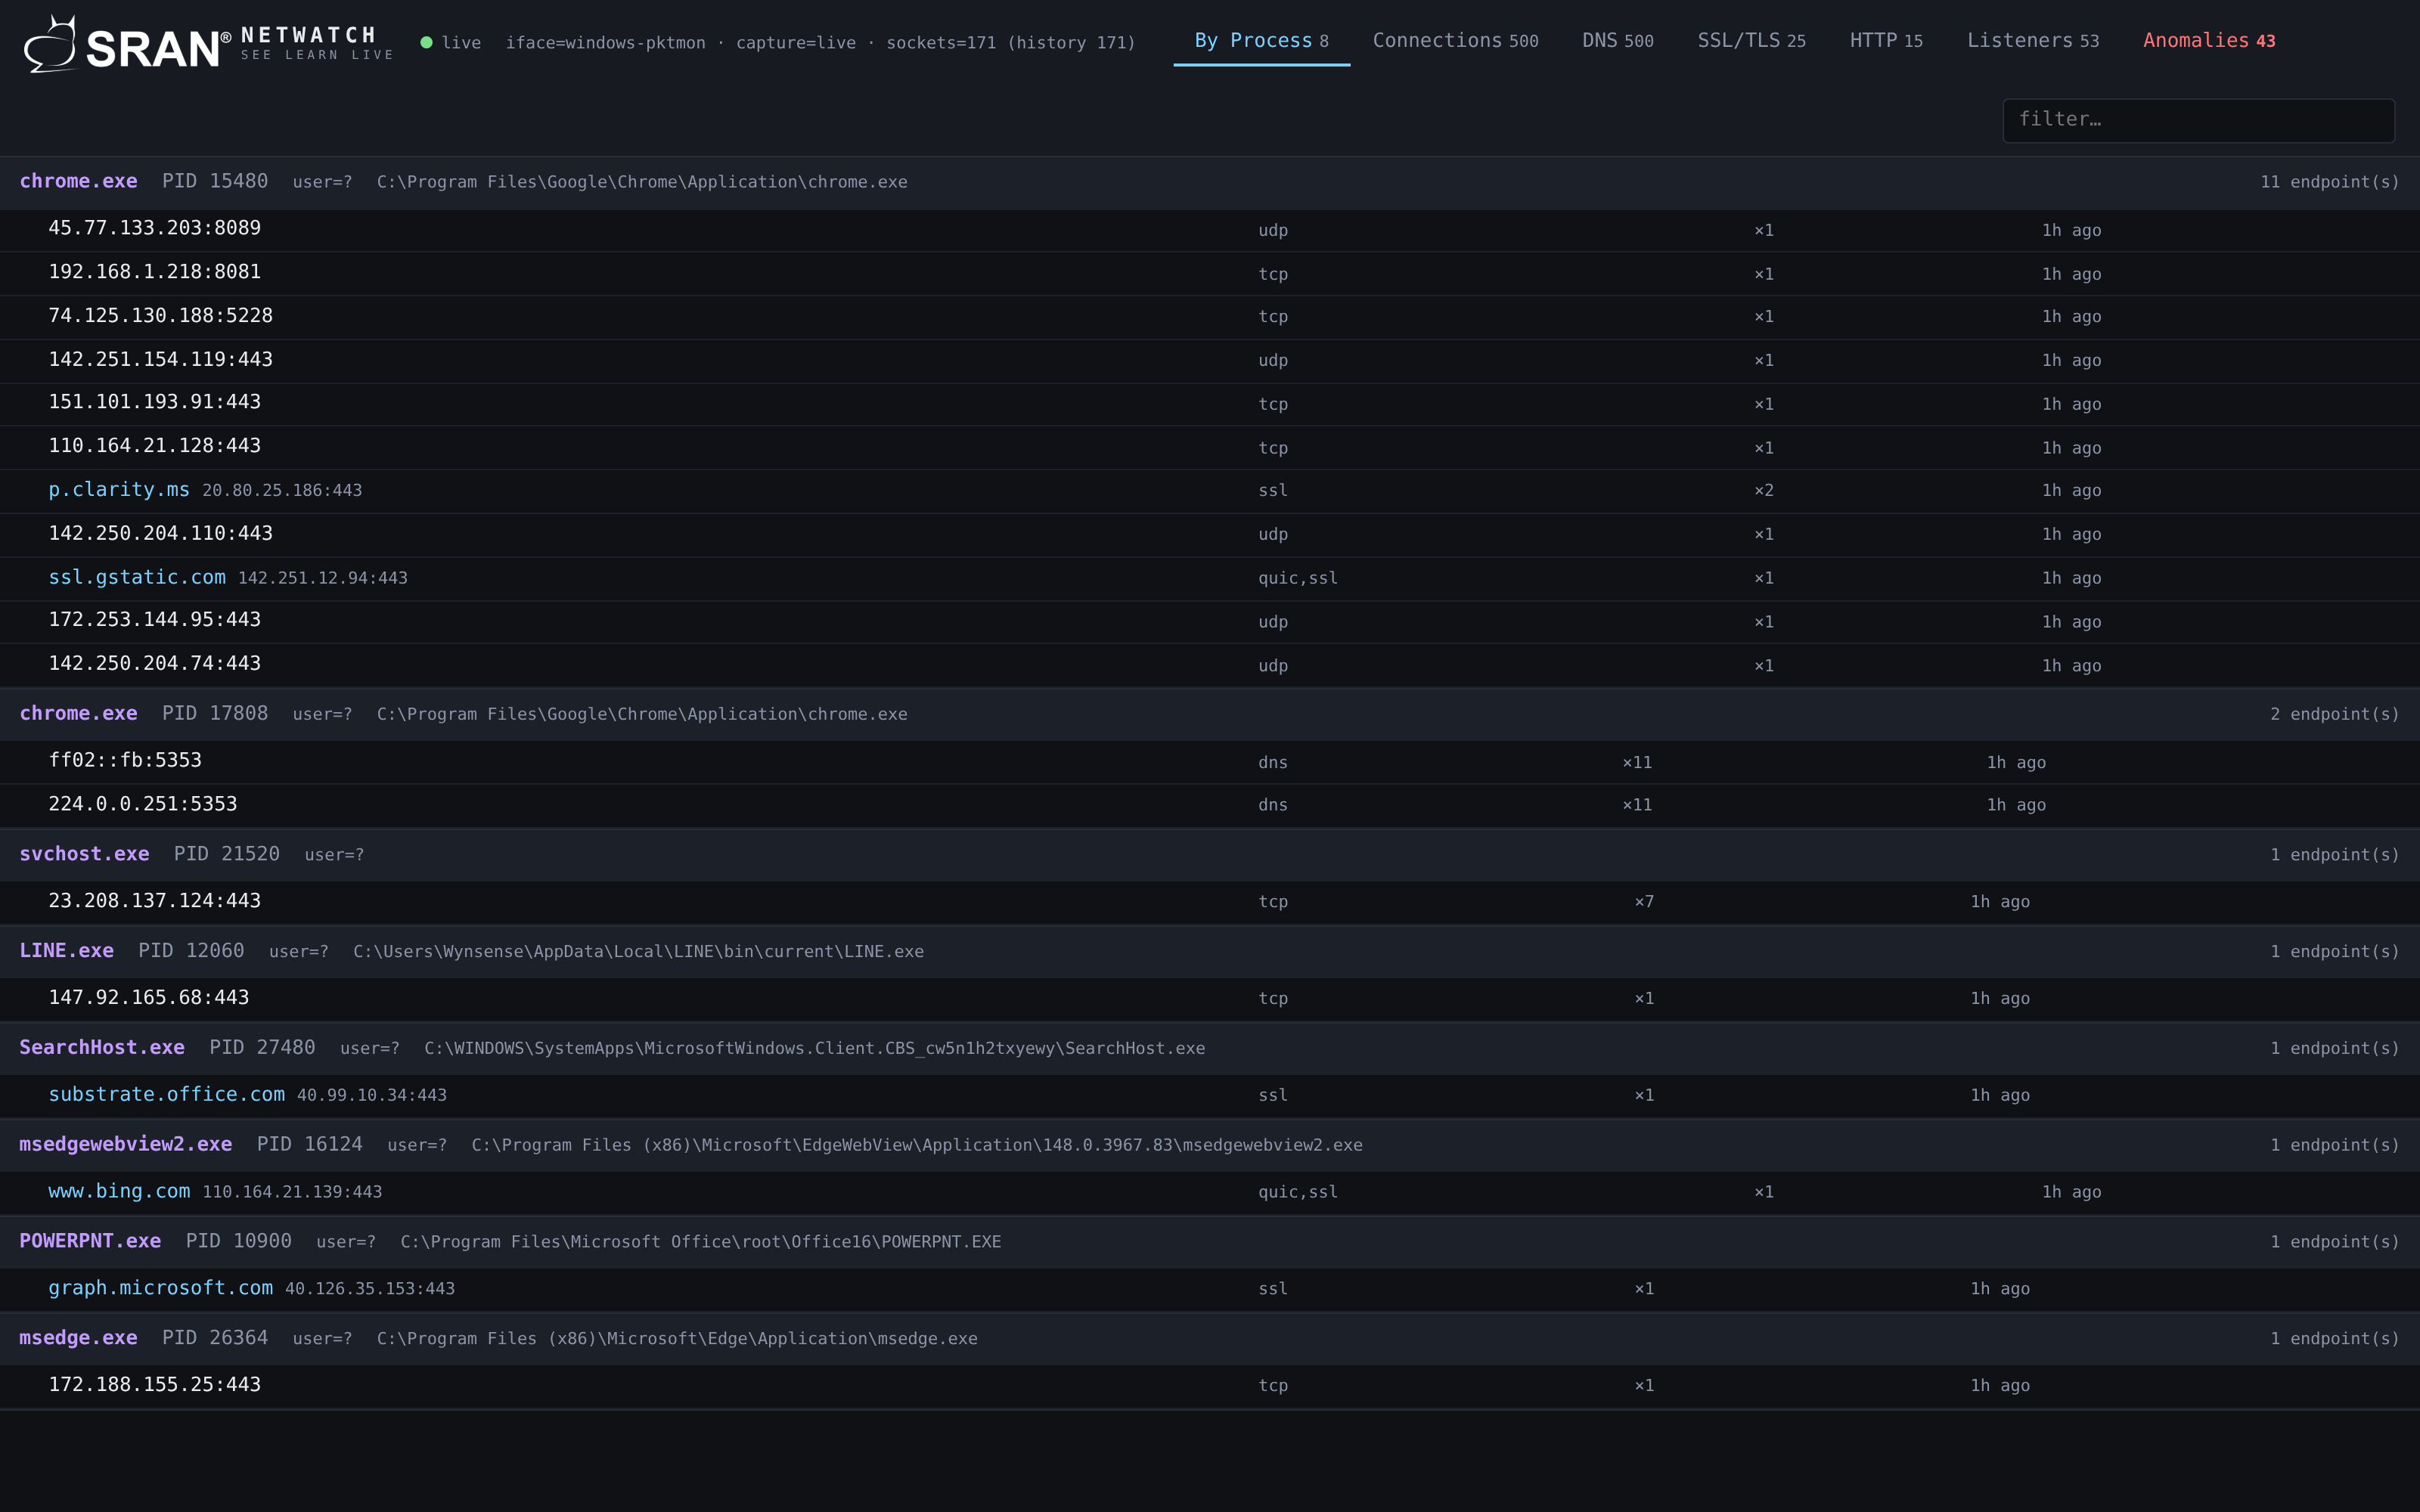The image size is (2420, 1512).
Task: Click the 2 endpoint(s) count
Action: pos(2335,715)
